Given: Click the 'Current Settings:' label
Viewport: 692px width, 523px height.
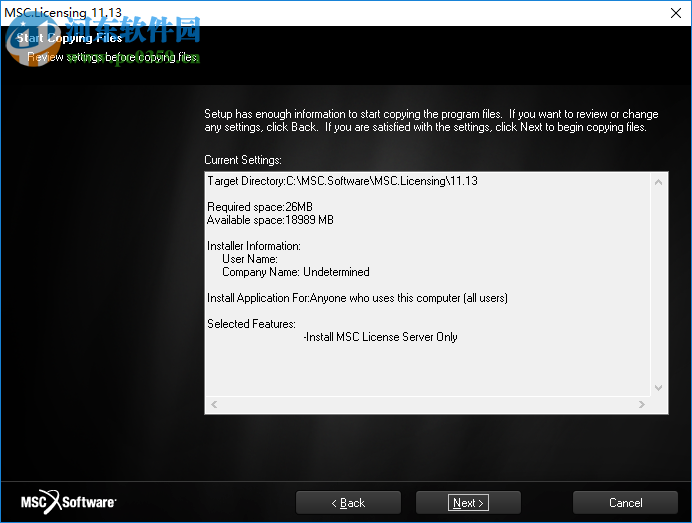Looking at the screenshot, I should coord(243,160).
